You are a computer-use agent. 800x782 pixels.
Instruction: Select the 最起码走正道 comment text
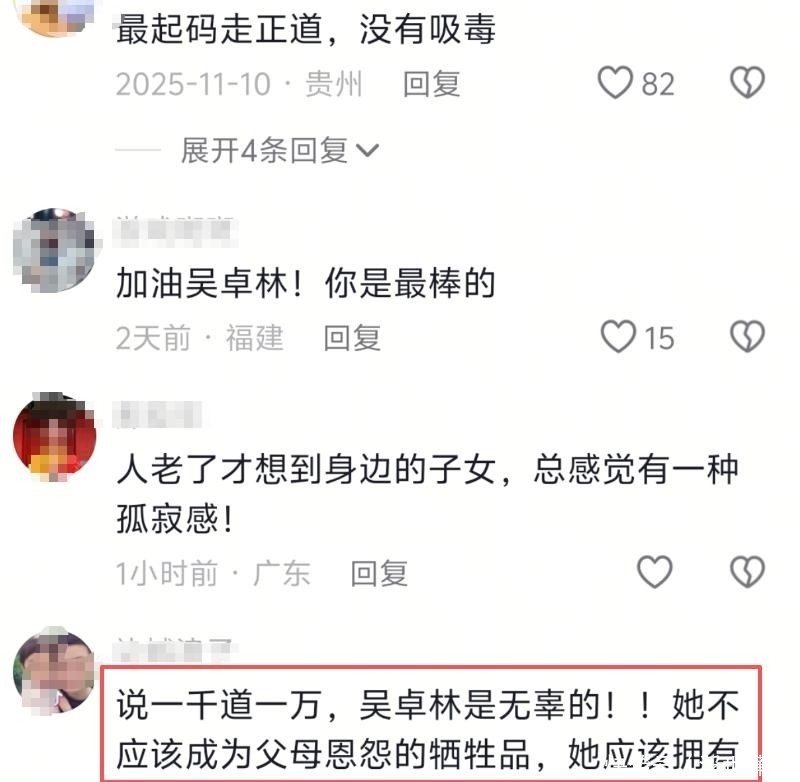tap(306, 29)
